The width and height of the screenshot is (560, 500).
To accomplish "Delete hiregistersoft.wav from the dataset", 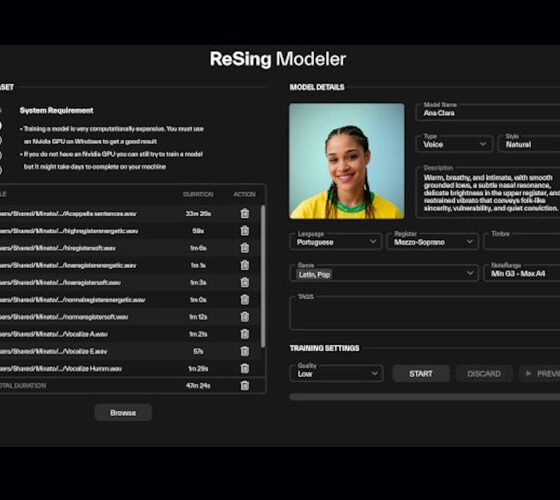I will point(245,248).
